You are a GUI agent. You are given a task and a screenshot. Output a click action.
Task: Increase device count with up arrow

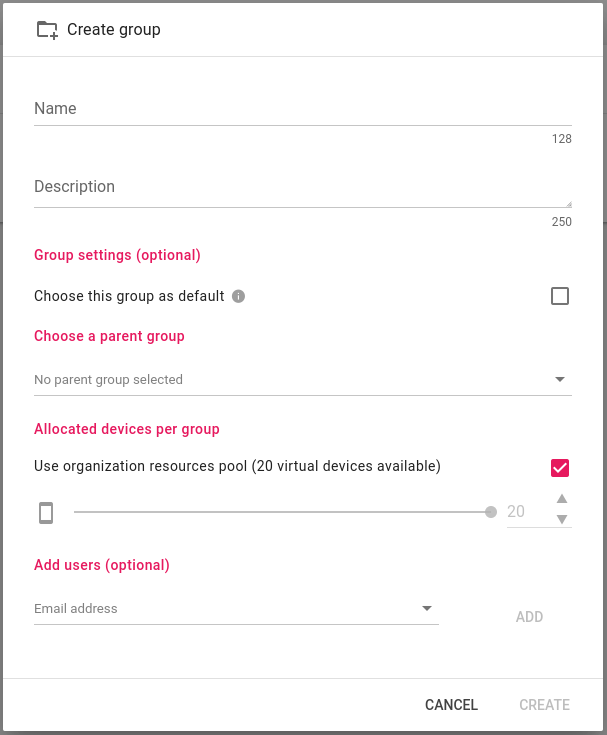click(x=562, y=499)
